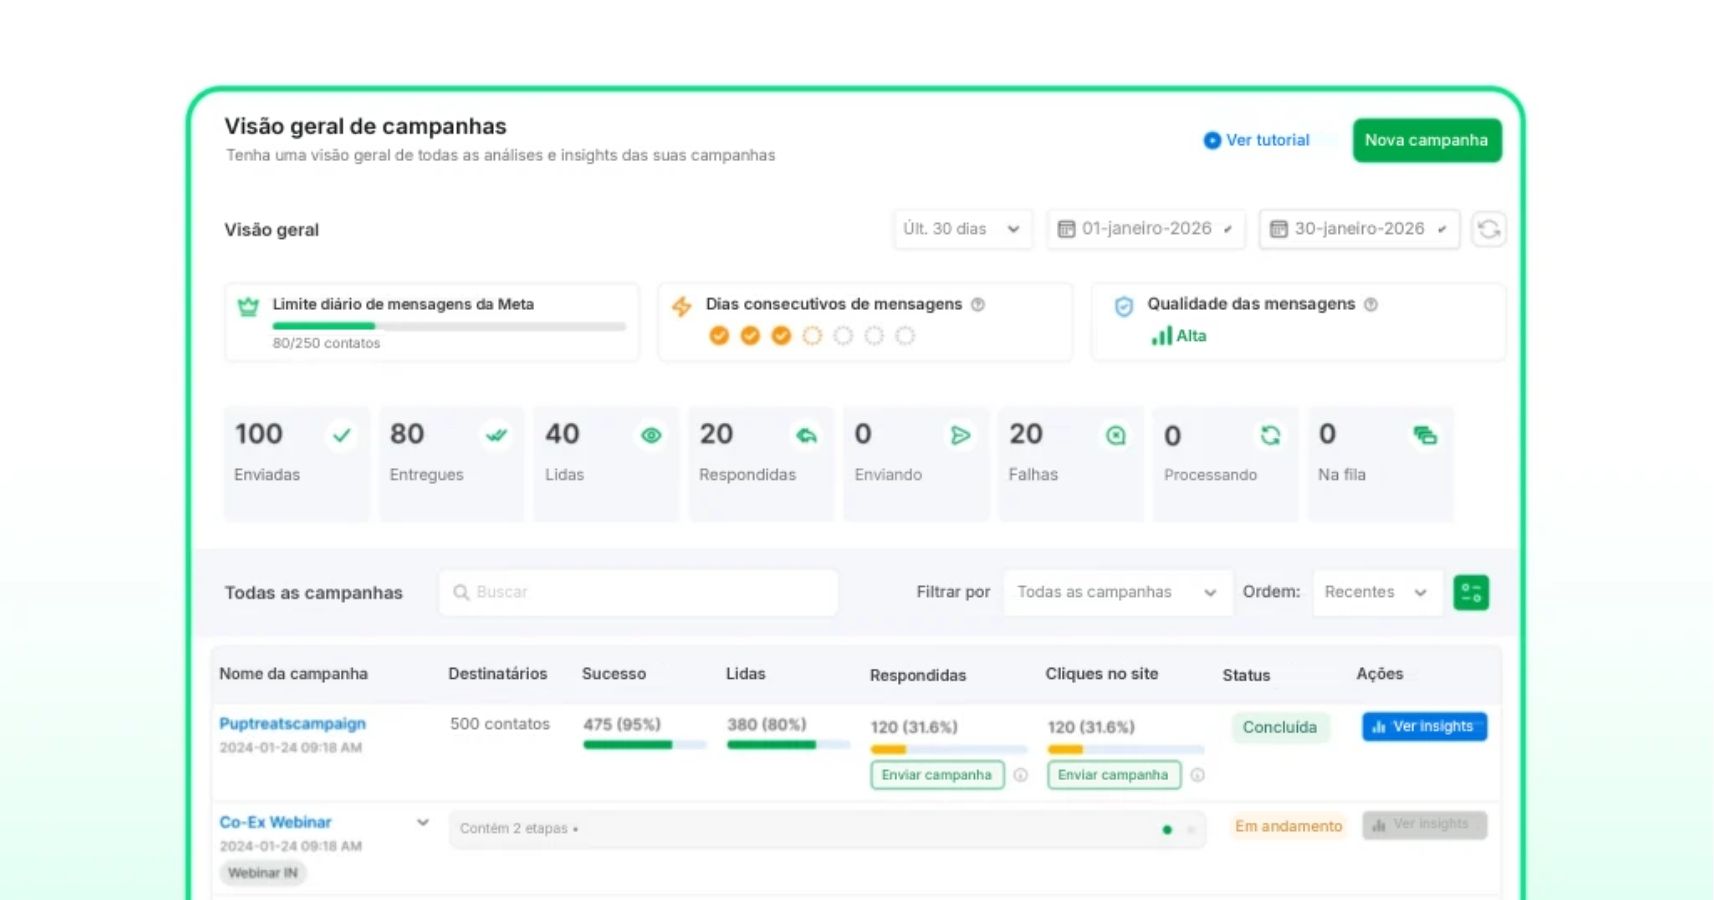Click the 500 contatos cell
The width and height of the screenshot is (1714, 900).
500,723
